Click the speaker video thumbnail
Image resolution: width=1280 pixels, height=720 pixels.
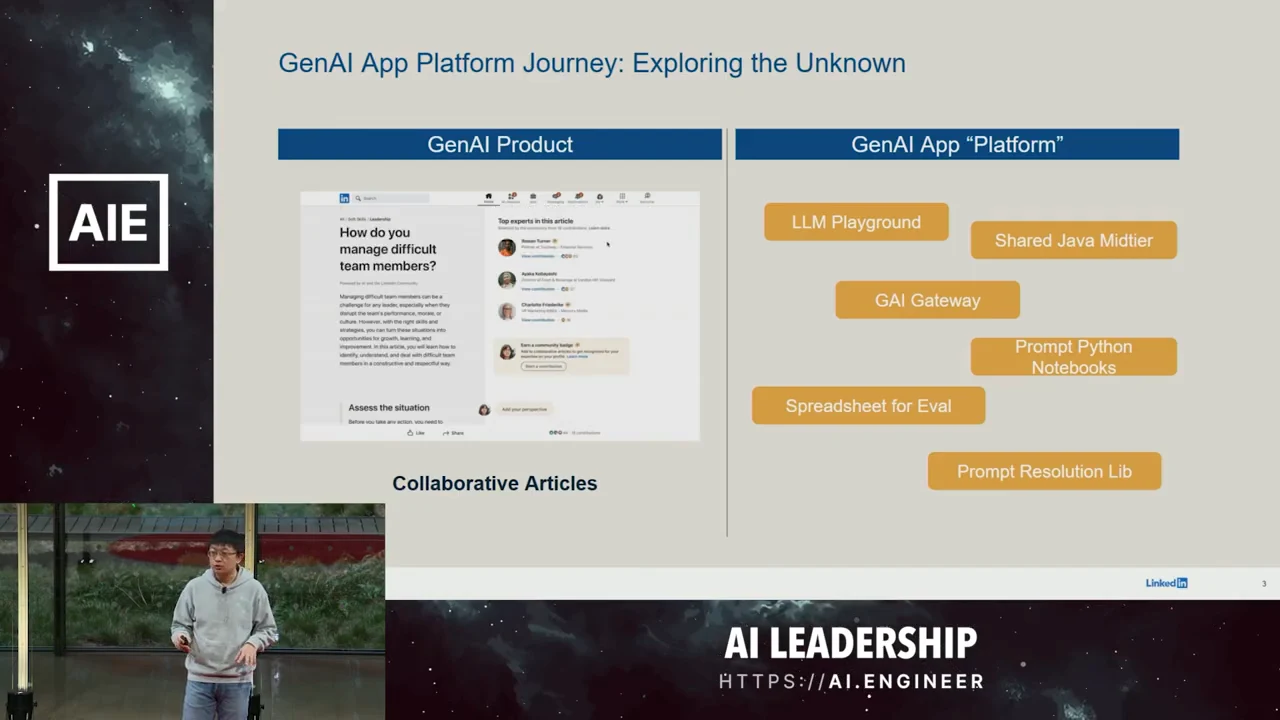click(x=192, y=612)
